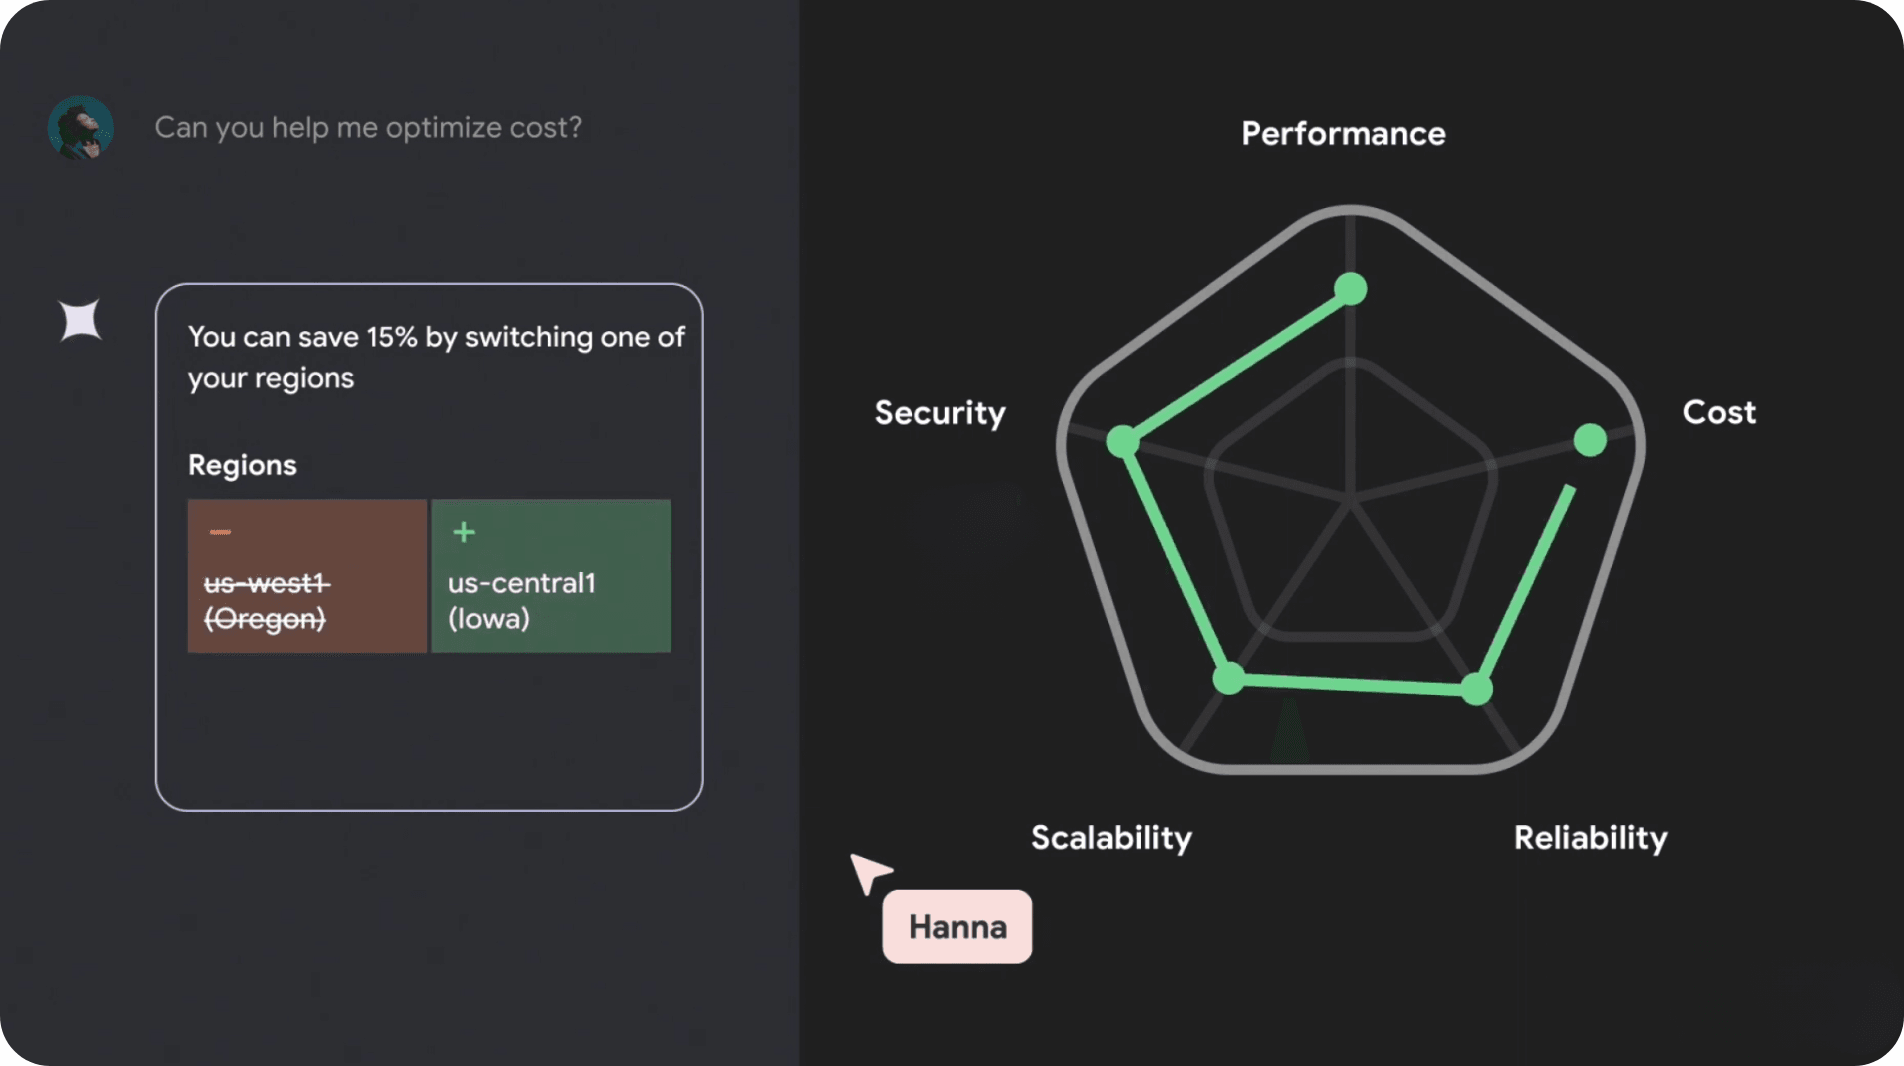Click the removed us-west1 (Oregon) region card
The image size is (1904, 1066).
tap(307, 576)
